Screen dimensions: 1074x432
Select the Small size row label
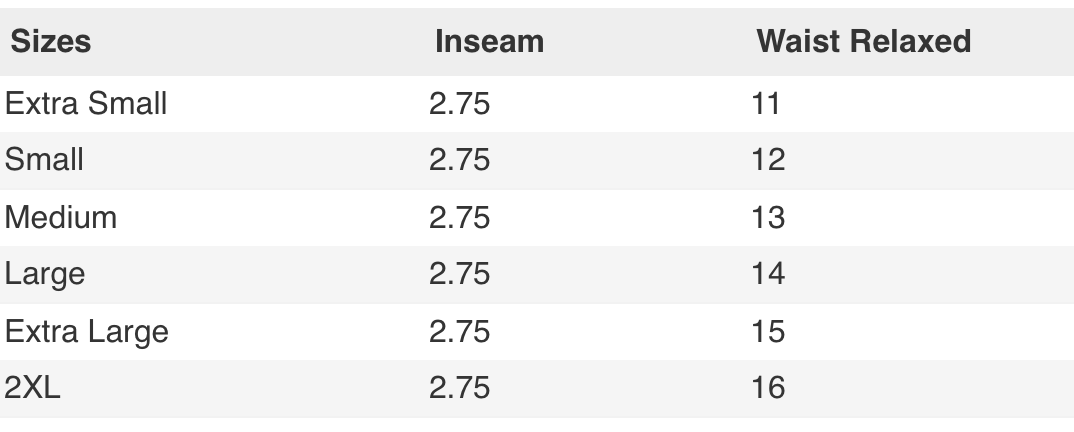pos(44,159)
